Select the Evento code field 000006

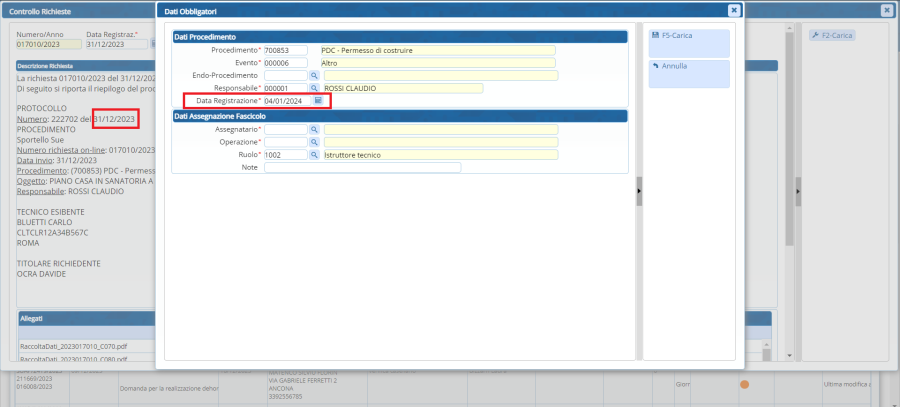point(285,62)
